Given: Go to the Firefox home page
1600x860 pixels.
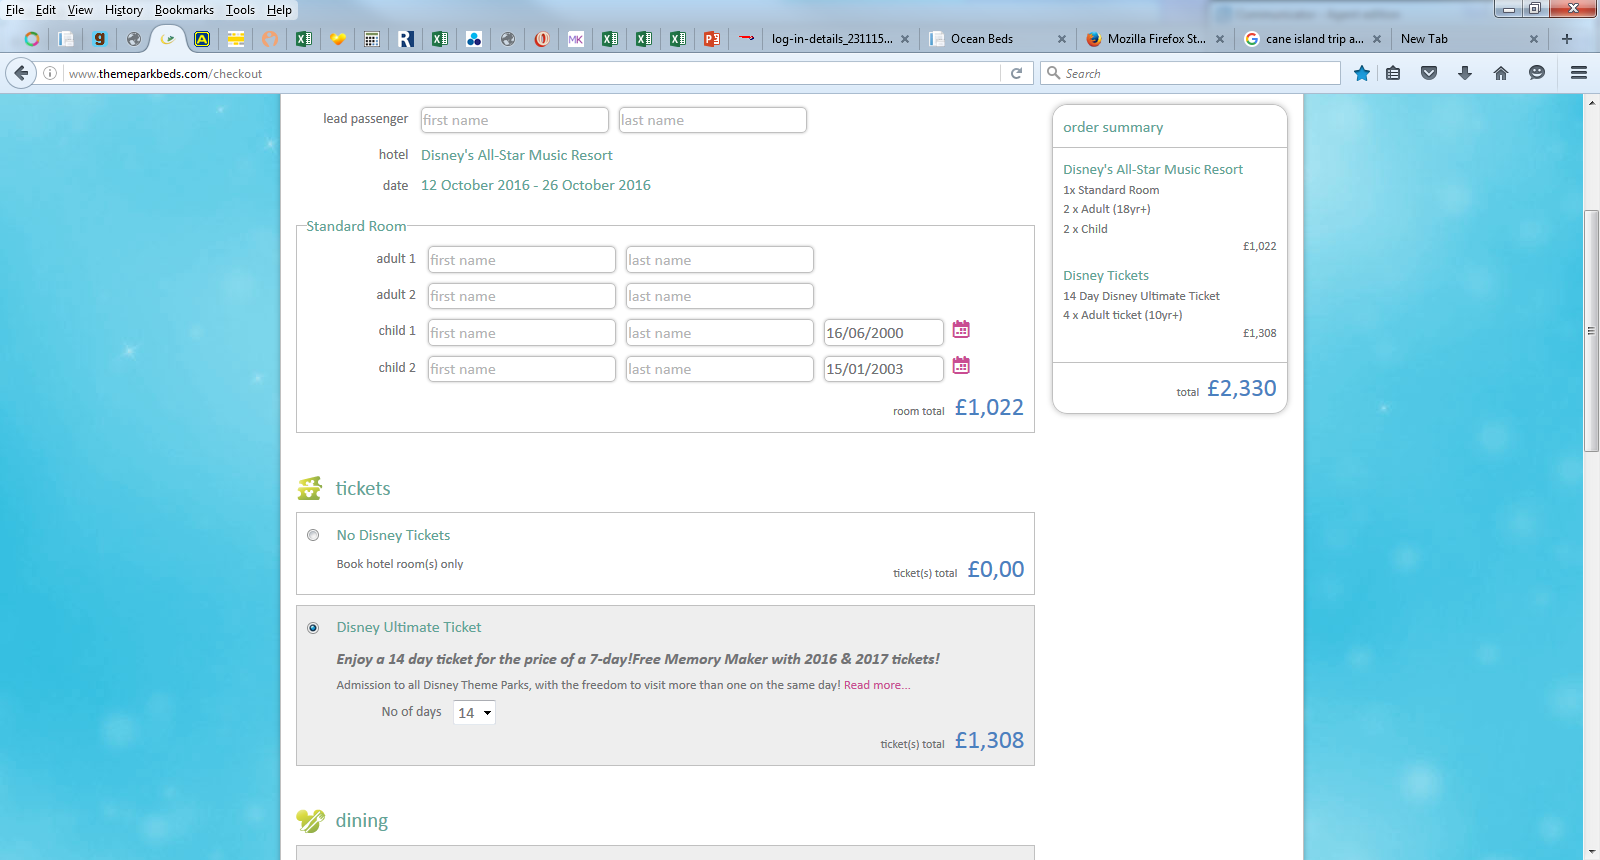Looking at the screenshot, I should click(x=1501, y=73).
